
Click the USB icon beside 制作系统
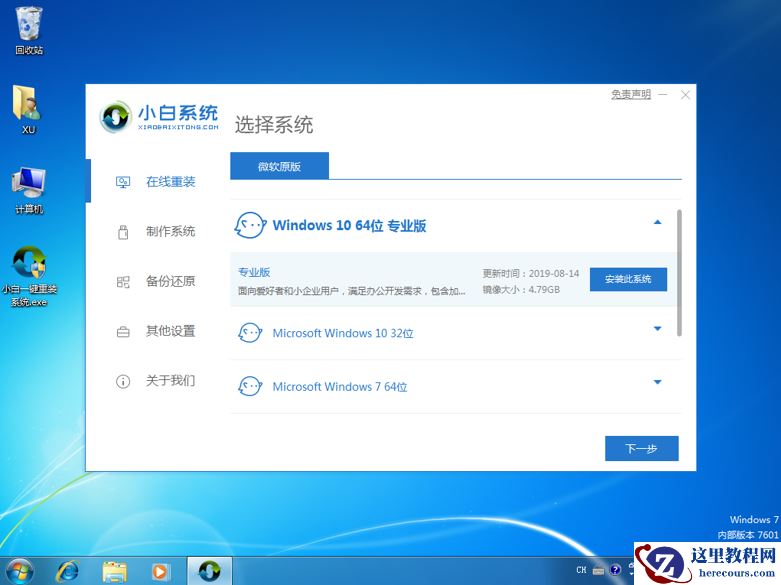(123, 232)
